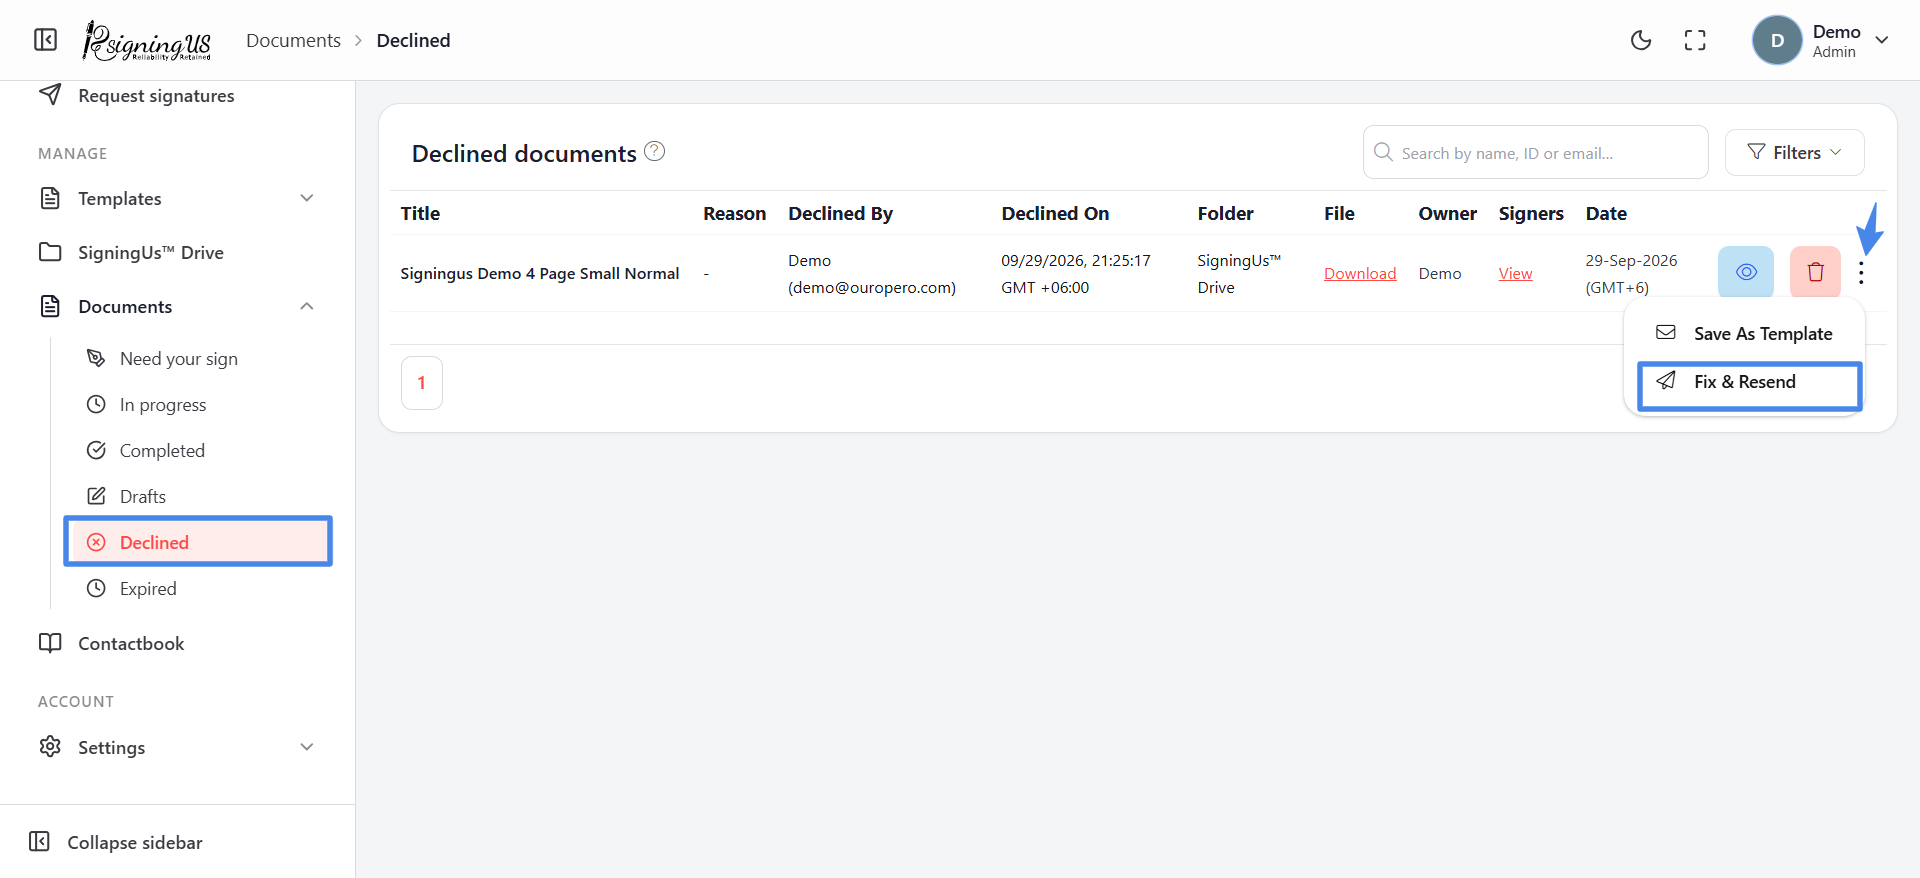
Task: Click the Demo user avatar
Action: pyautogui.click(x=1777, y=40)
